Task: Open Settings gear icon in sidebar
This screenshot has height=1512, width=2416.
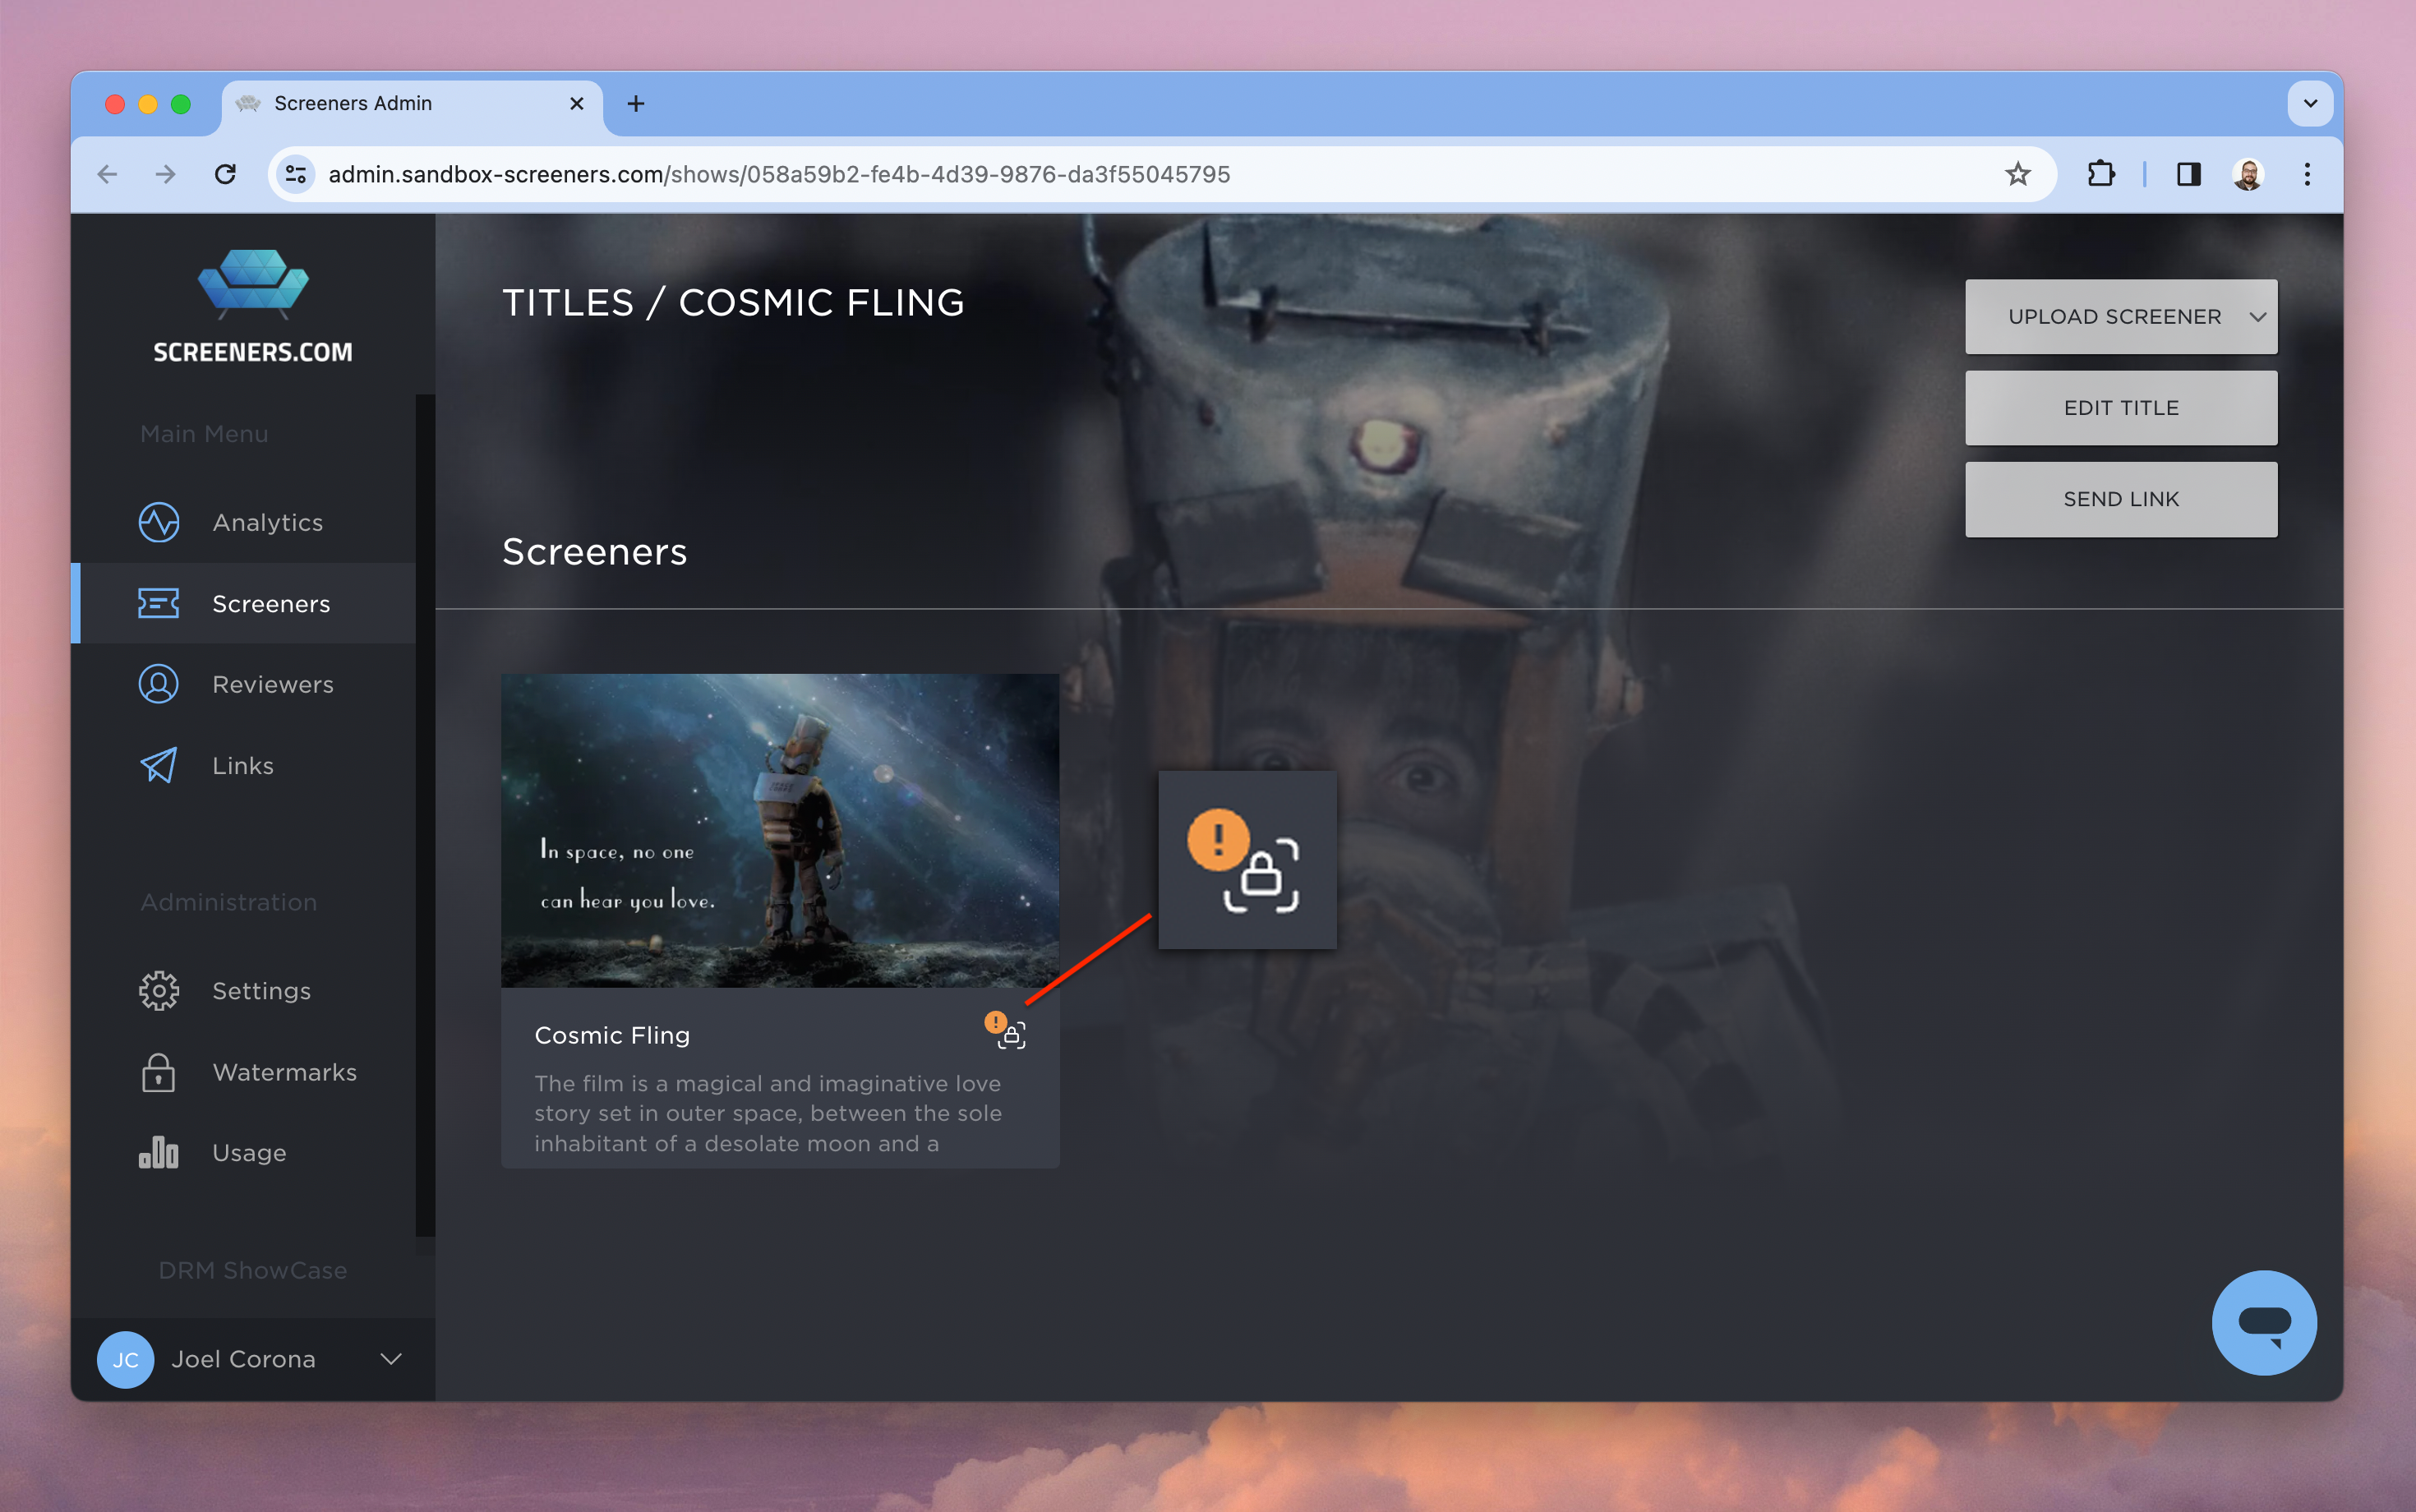Action: (158, 990)
